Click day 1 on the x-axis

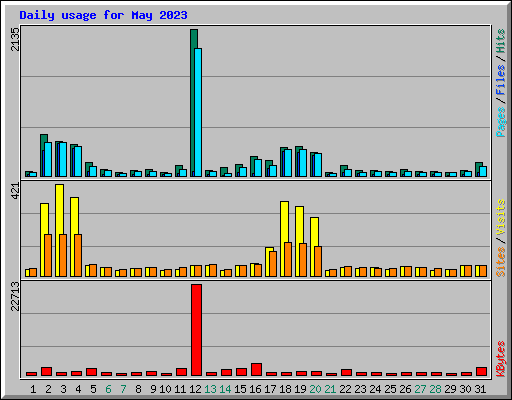click(33, 389)
